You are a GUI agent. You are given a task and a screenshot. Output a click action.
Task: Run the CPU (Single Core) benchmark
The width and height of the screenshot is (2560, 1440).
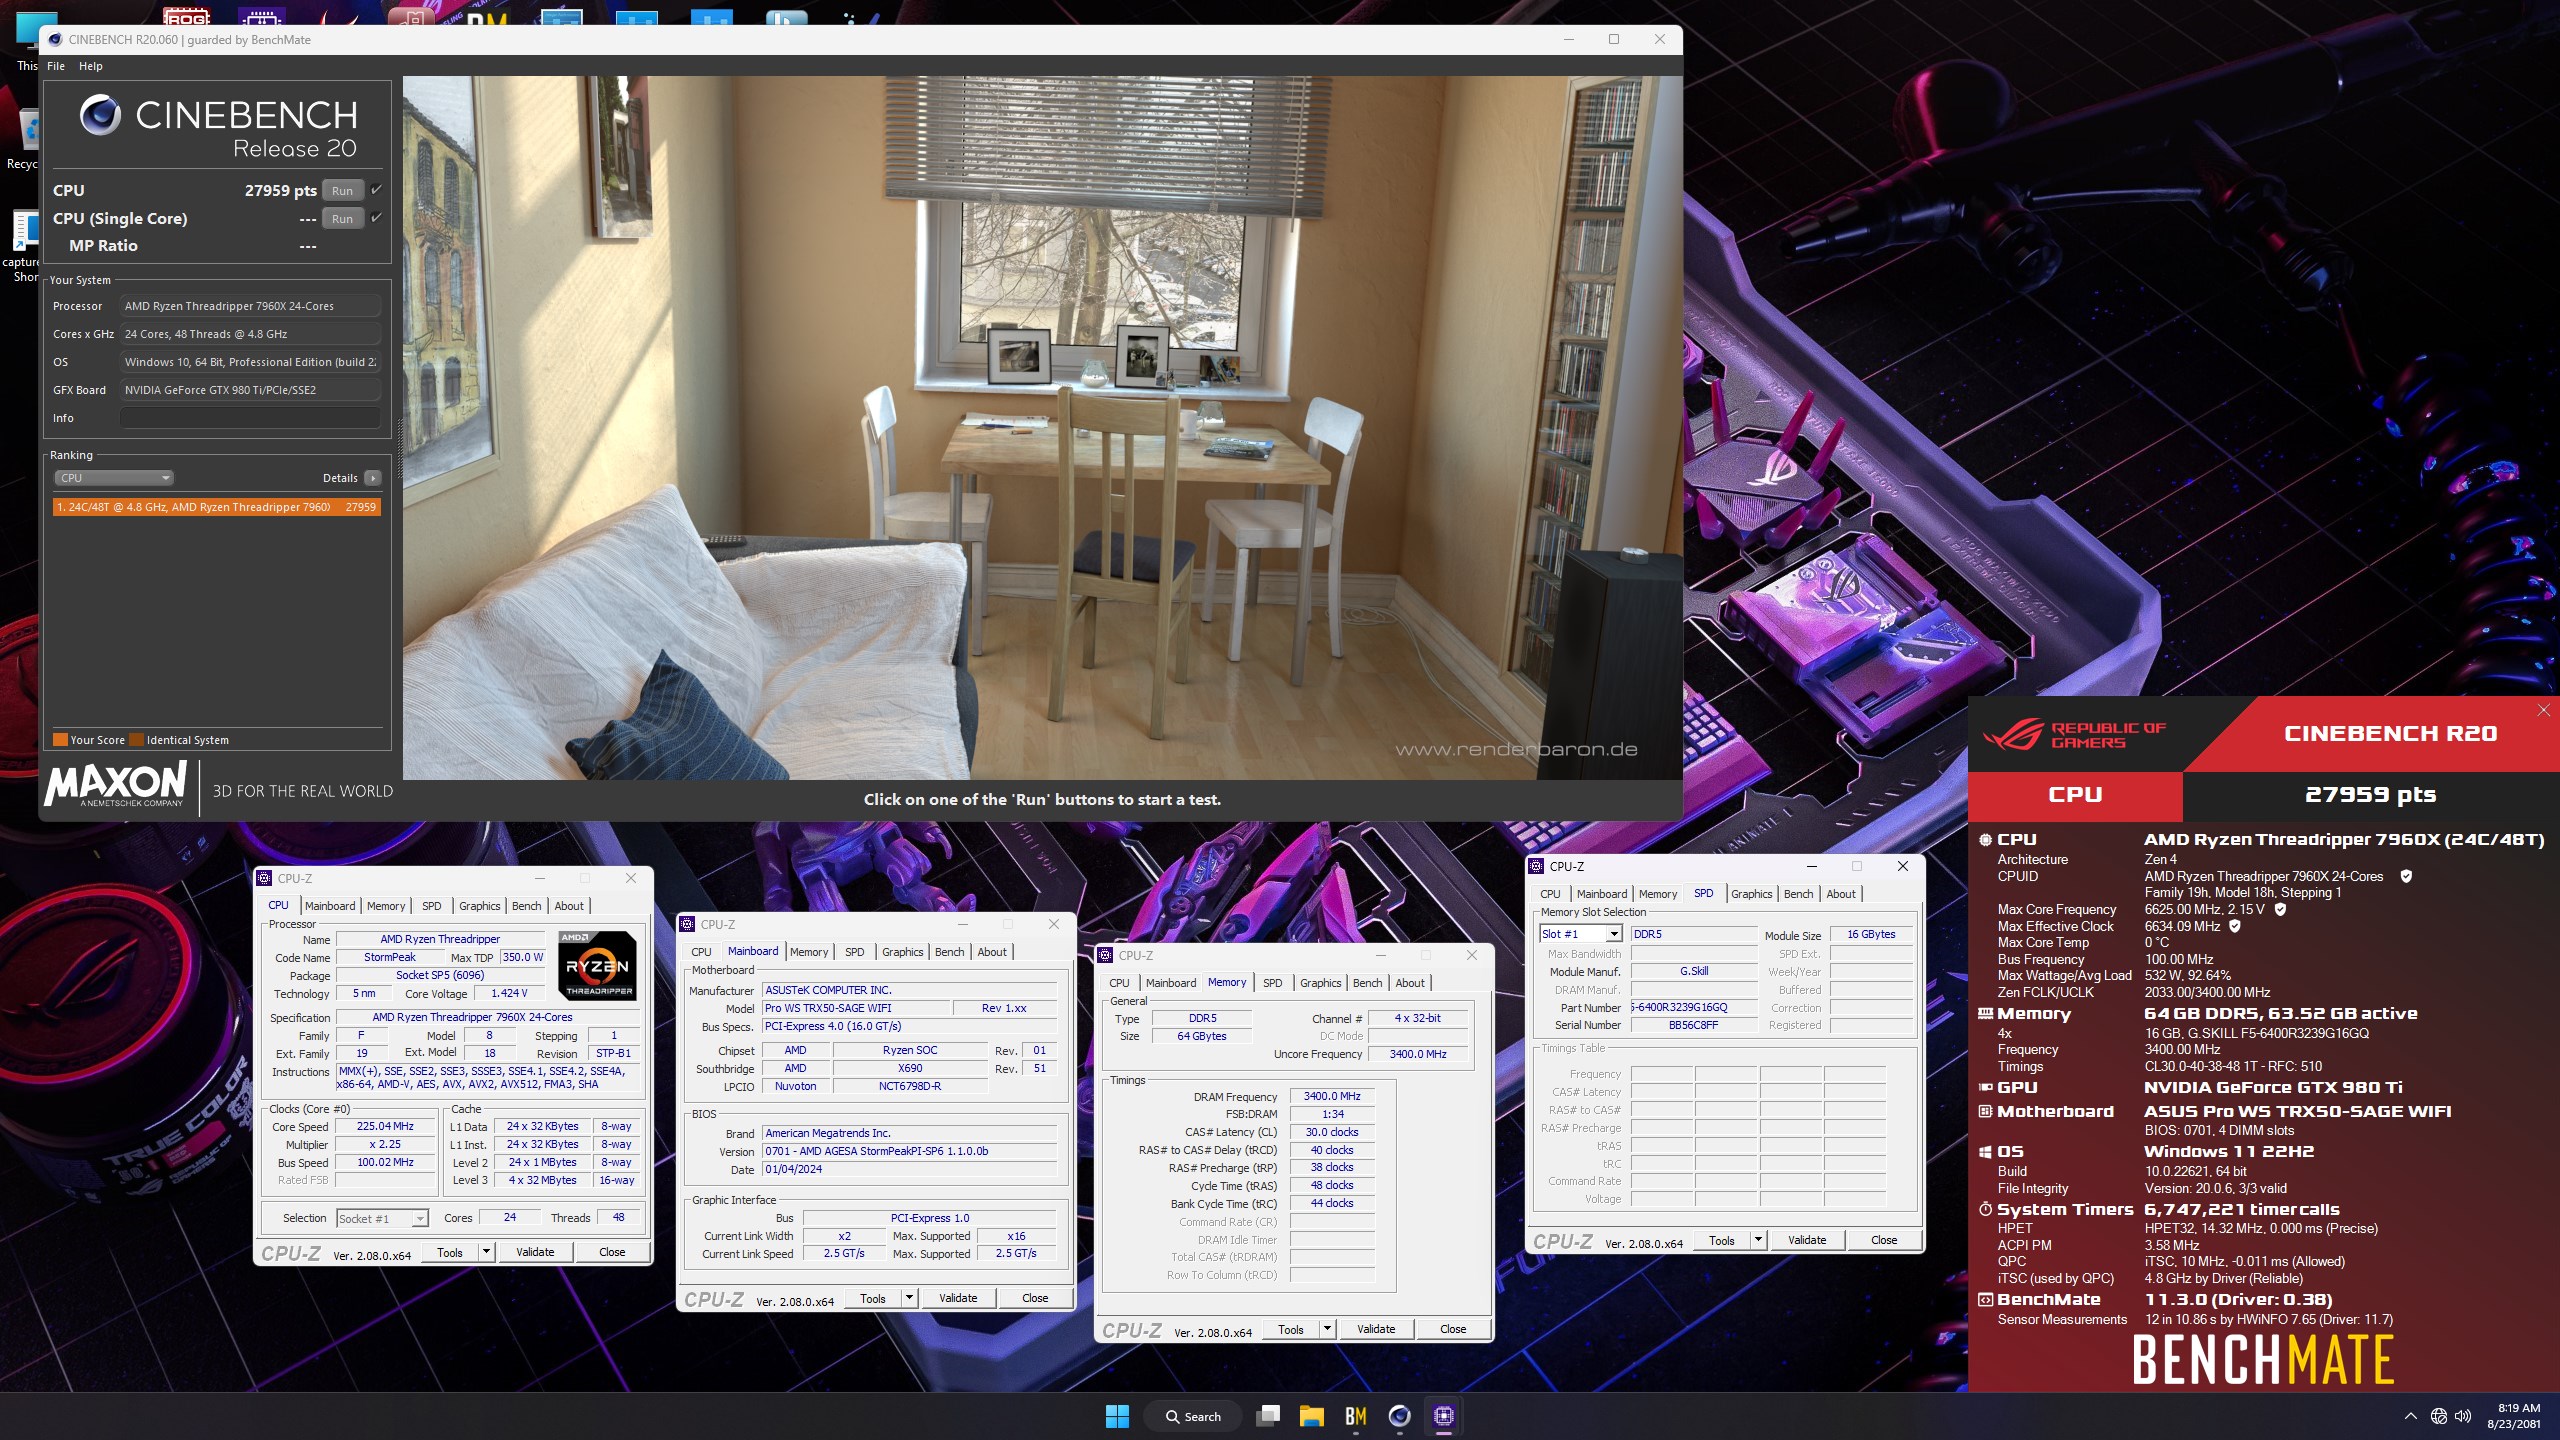[342, 218]
